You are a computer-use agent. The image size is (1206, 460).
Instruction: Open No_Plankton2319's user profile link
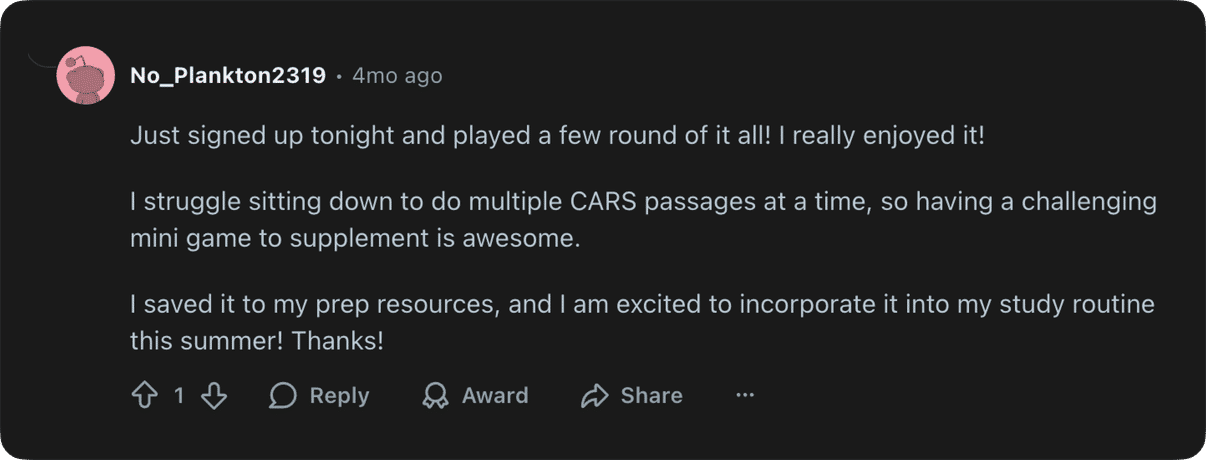228,76
